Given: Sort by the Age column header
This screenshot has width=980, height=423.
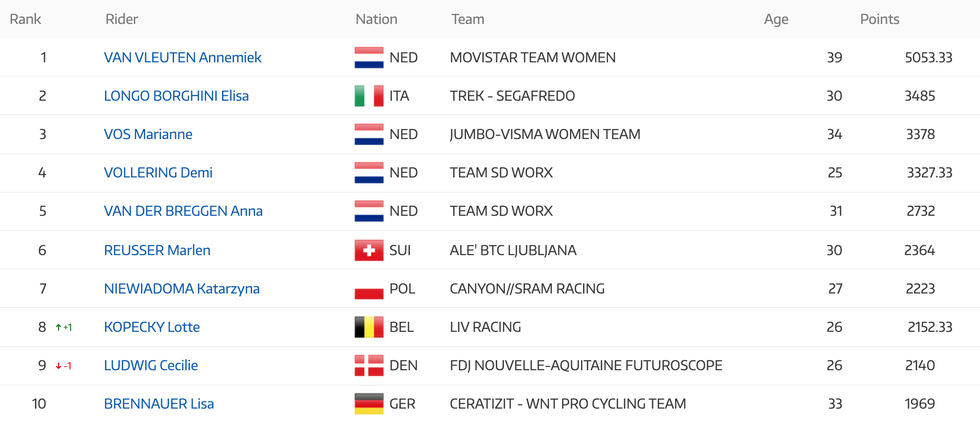Looking at the screenshot, I should (x=776, y=19).
